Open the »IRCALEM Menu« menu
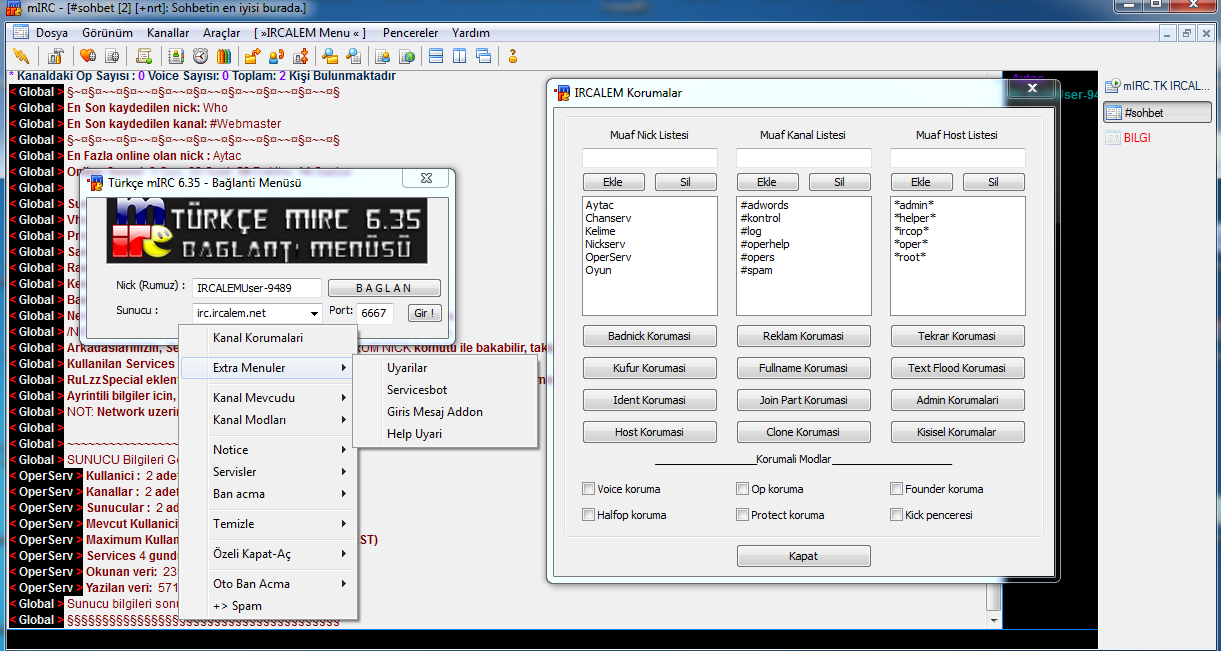The image size is (1221, 651). [312, 33]
